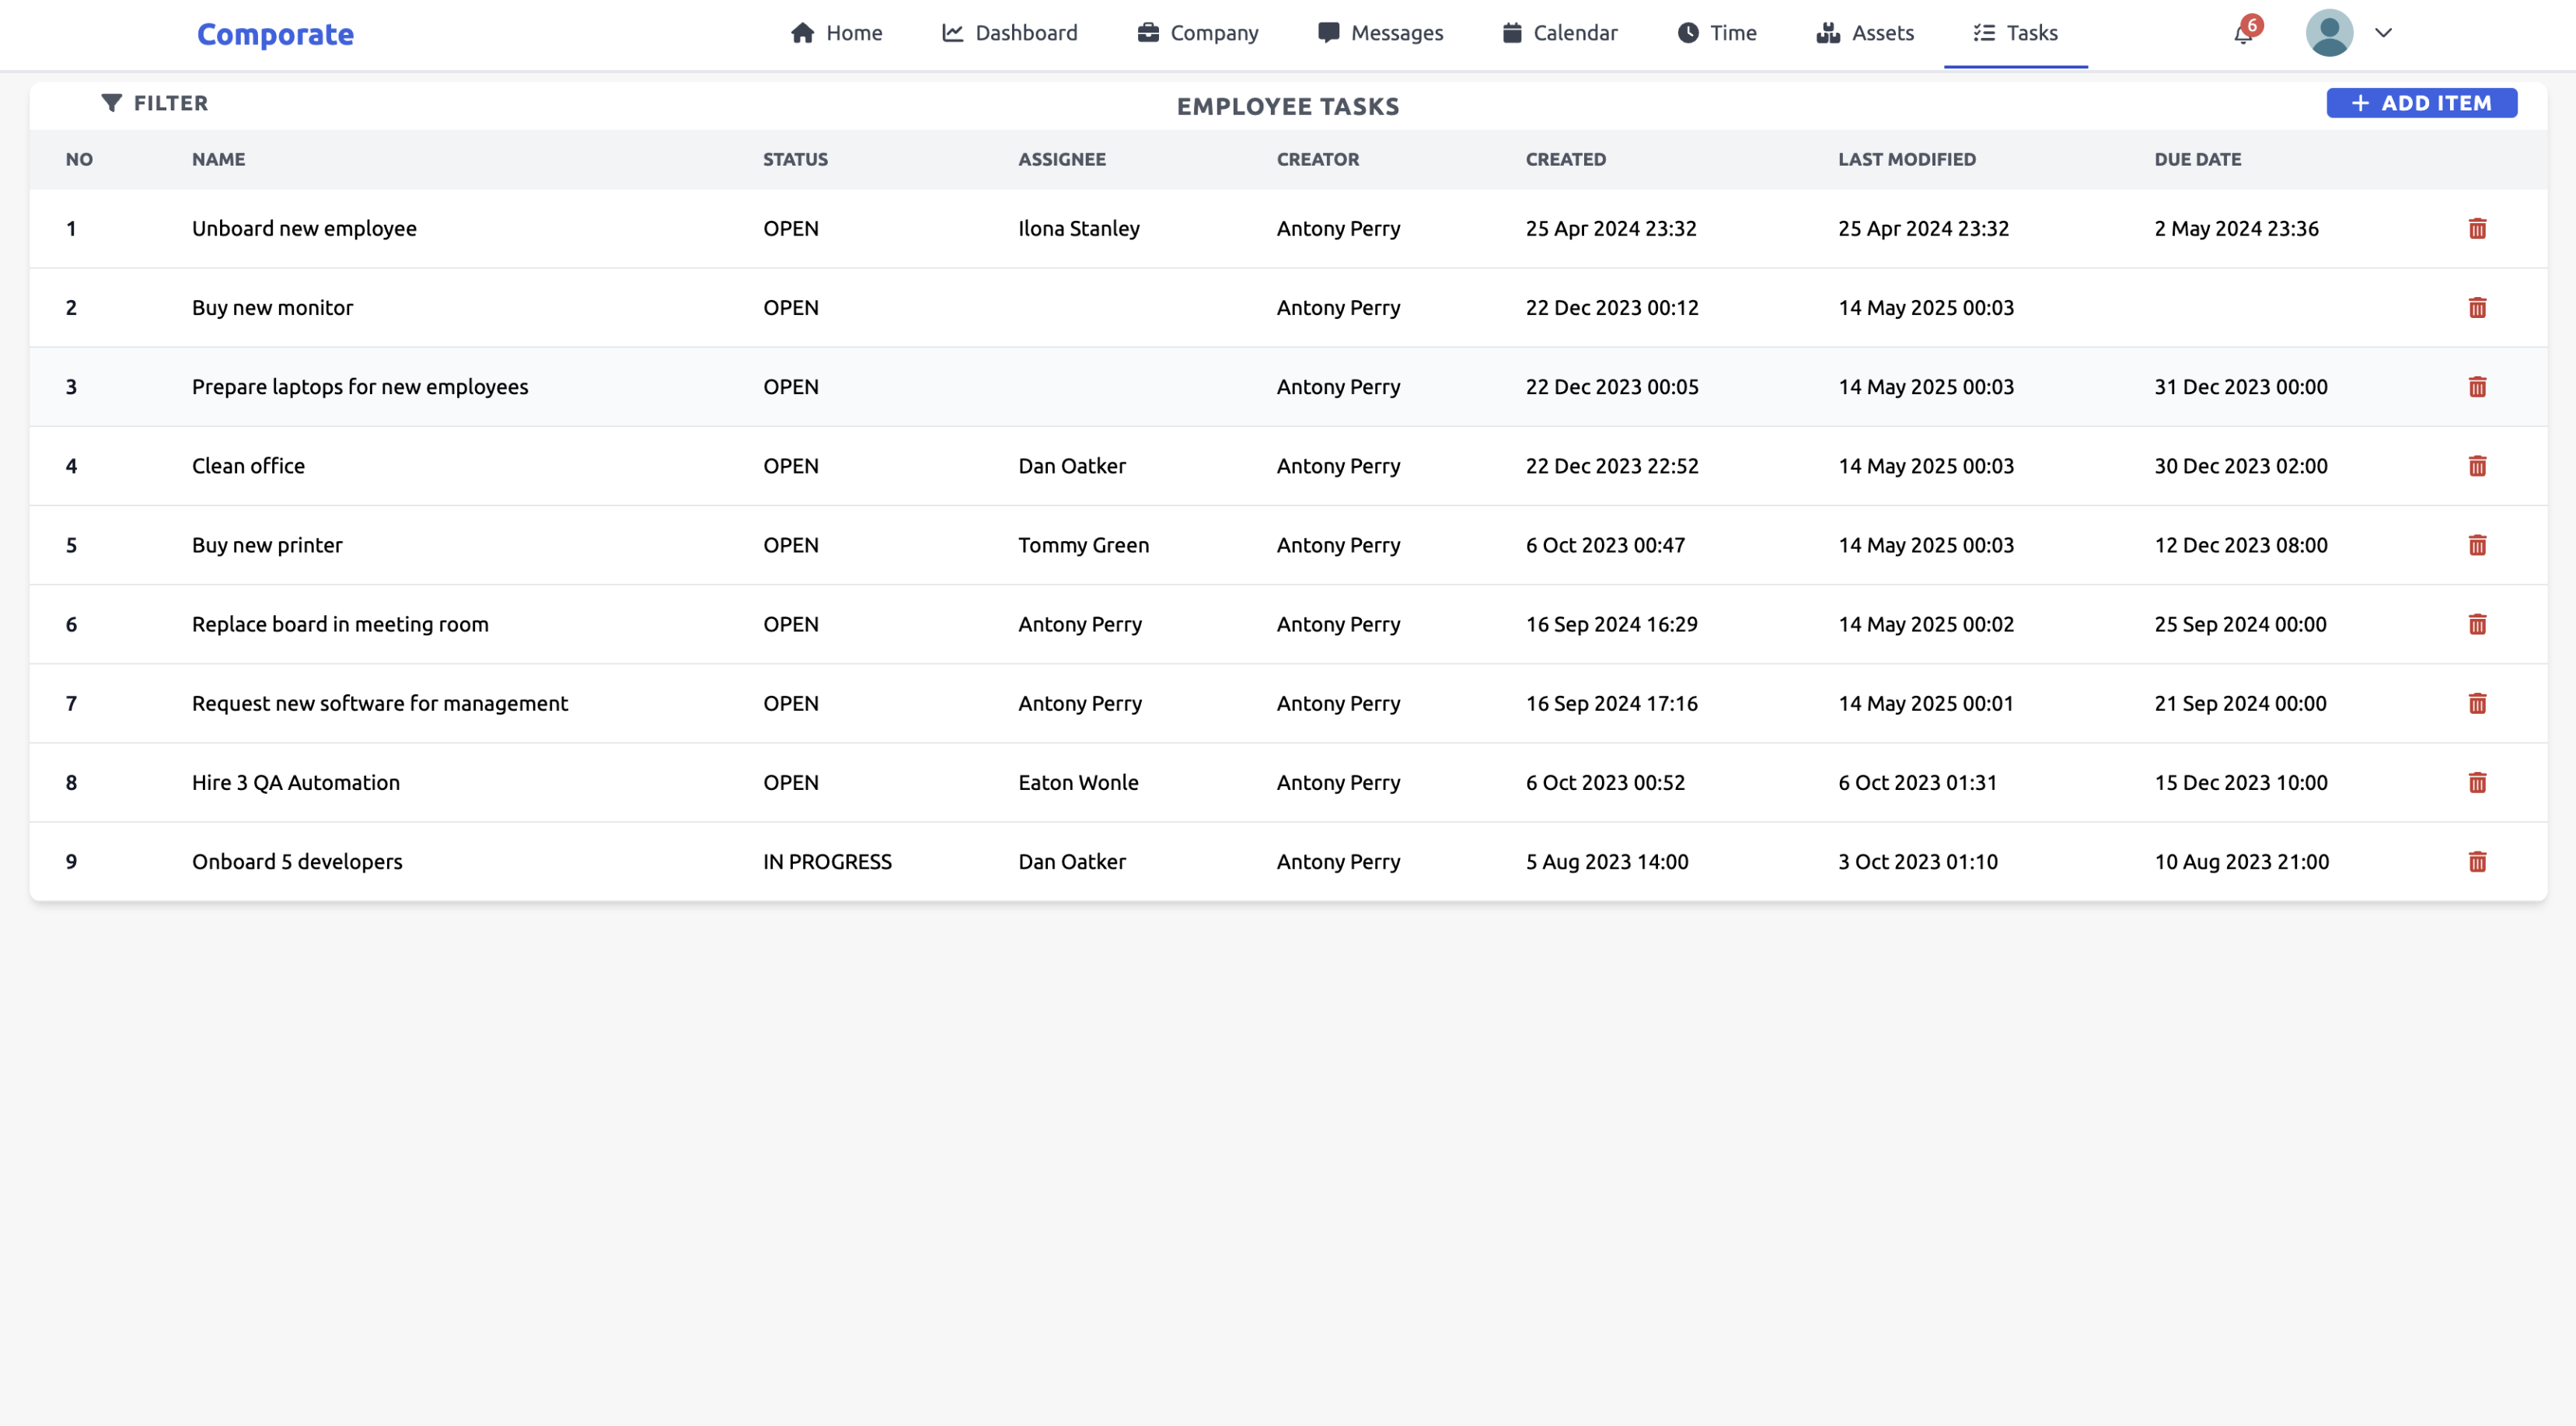This screenshot has height=1426, width=2576.
Task: Click the Add Item button
Action: click(x=2421, y=103)
